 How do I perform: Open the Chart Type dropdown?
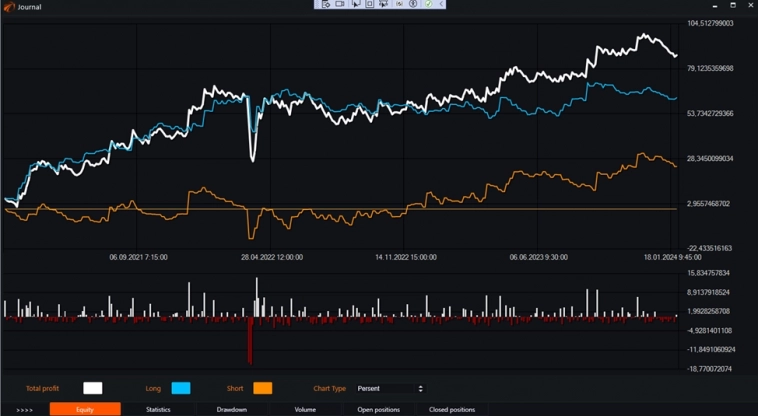coord(390,388)
